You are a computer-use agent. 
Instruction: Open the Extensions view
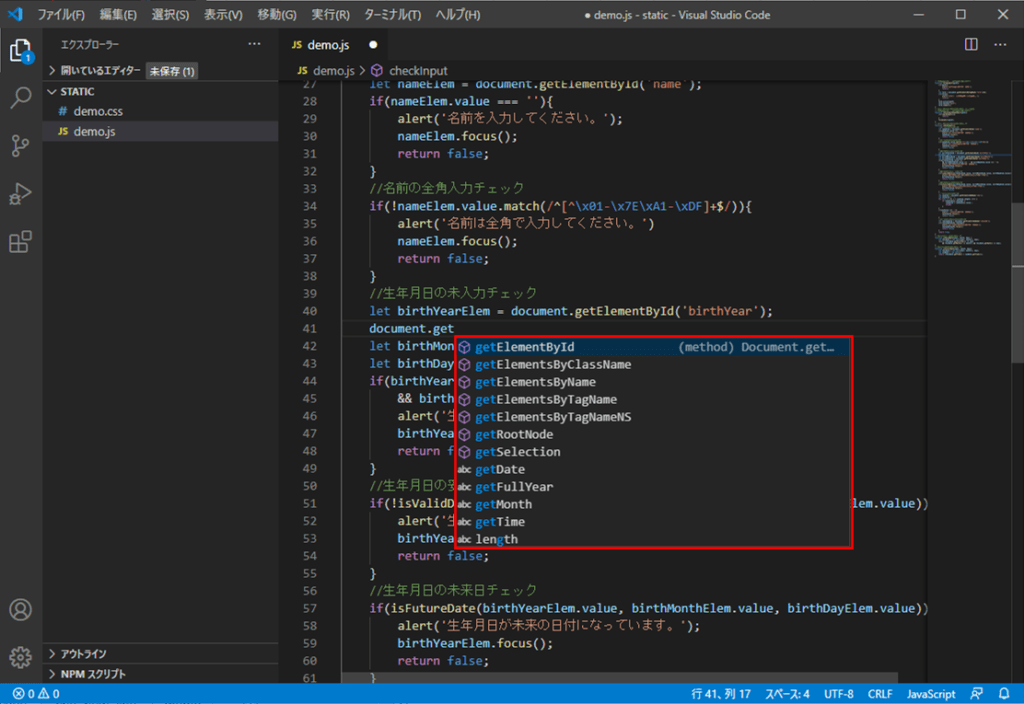pyautogui.click(x=20, y=242)
